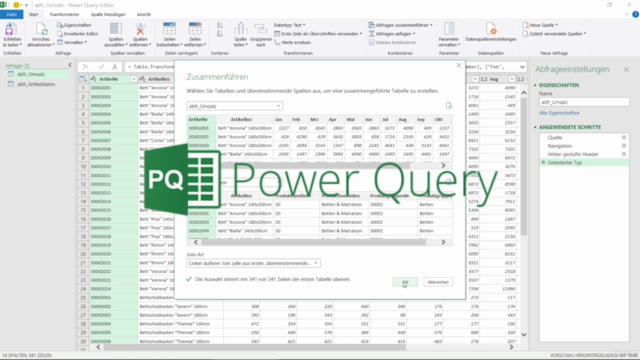This screenshot has width=640, height=360.
Task: Switch to Spalte hinzufügen tab
Action: (x=108, y=14)
